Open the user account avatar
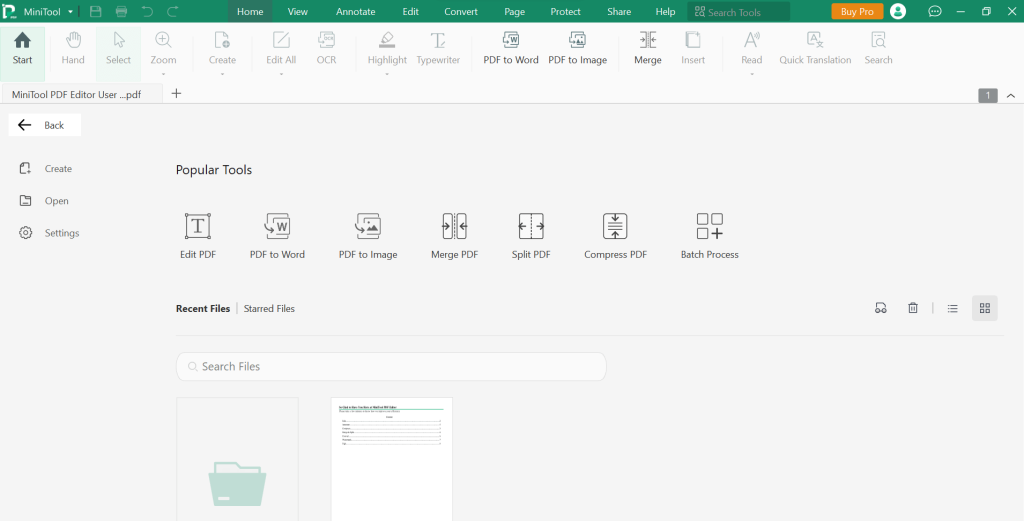1024x521 pixels. 898,11
